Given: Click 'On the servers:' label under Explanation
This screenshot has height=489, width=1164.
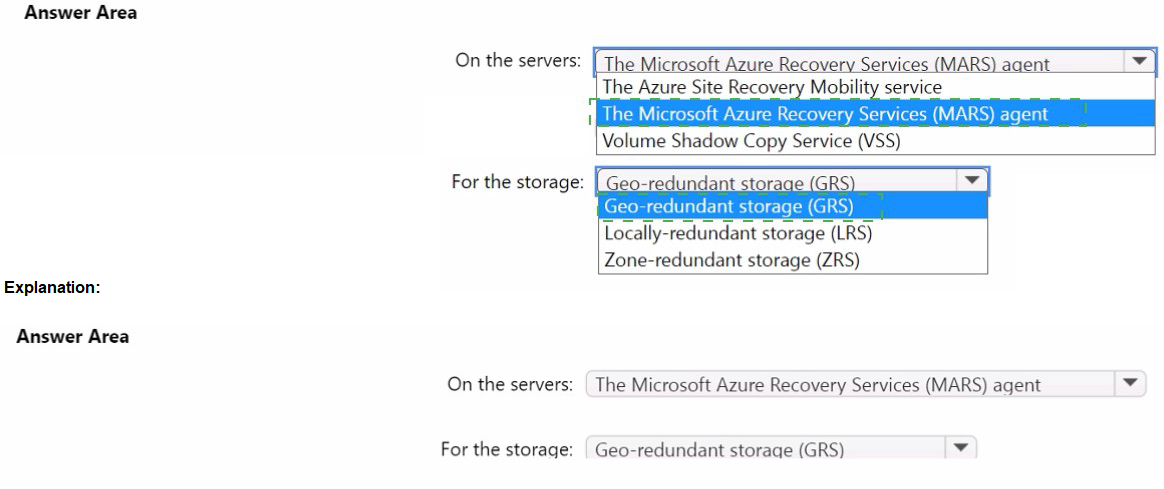Looking at the screenshot, I should 510,384.
